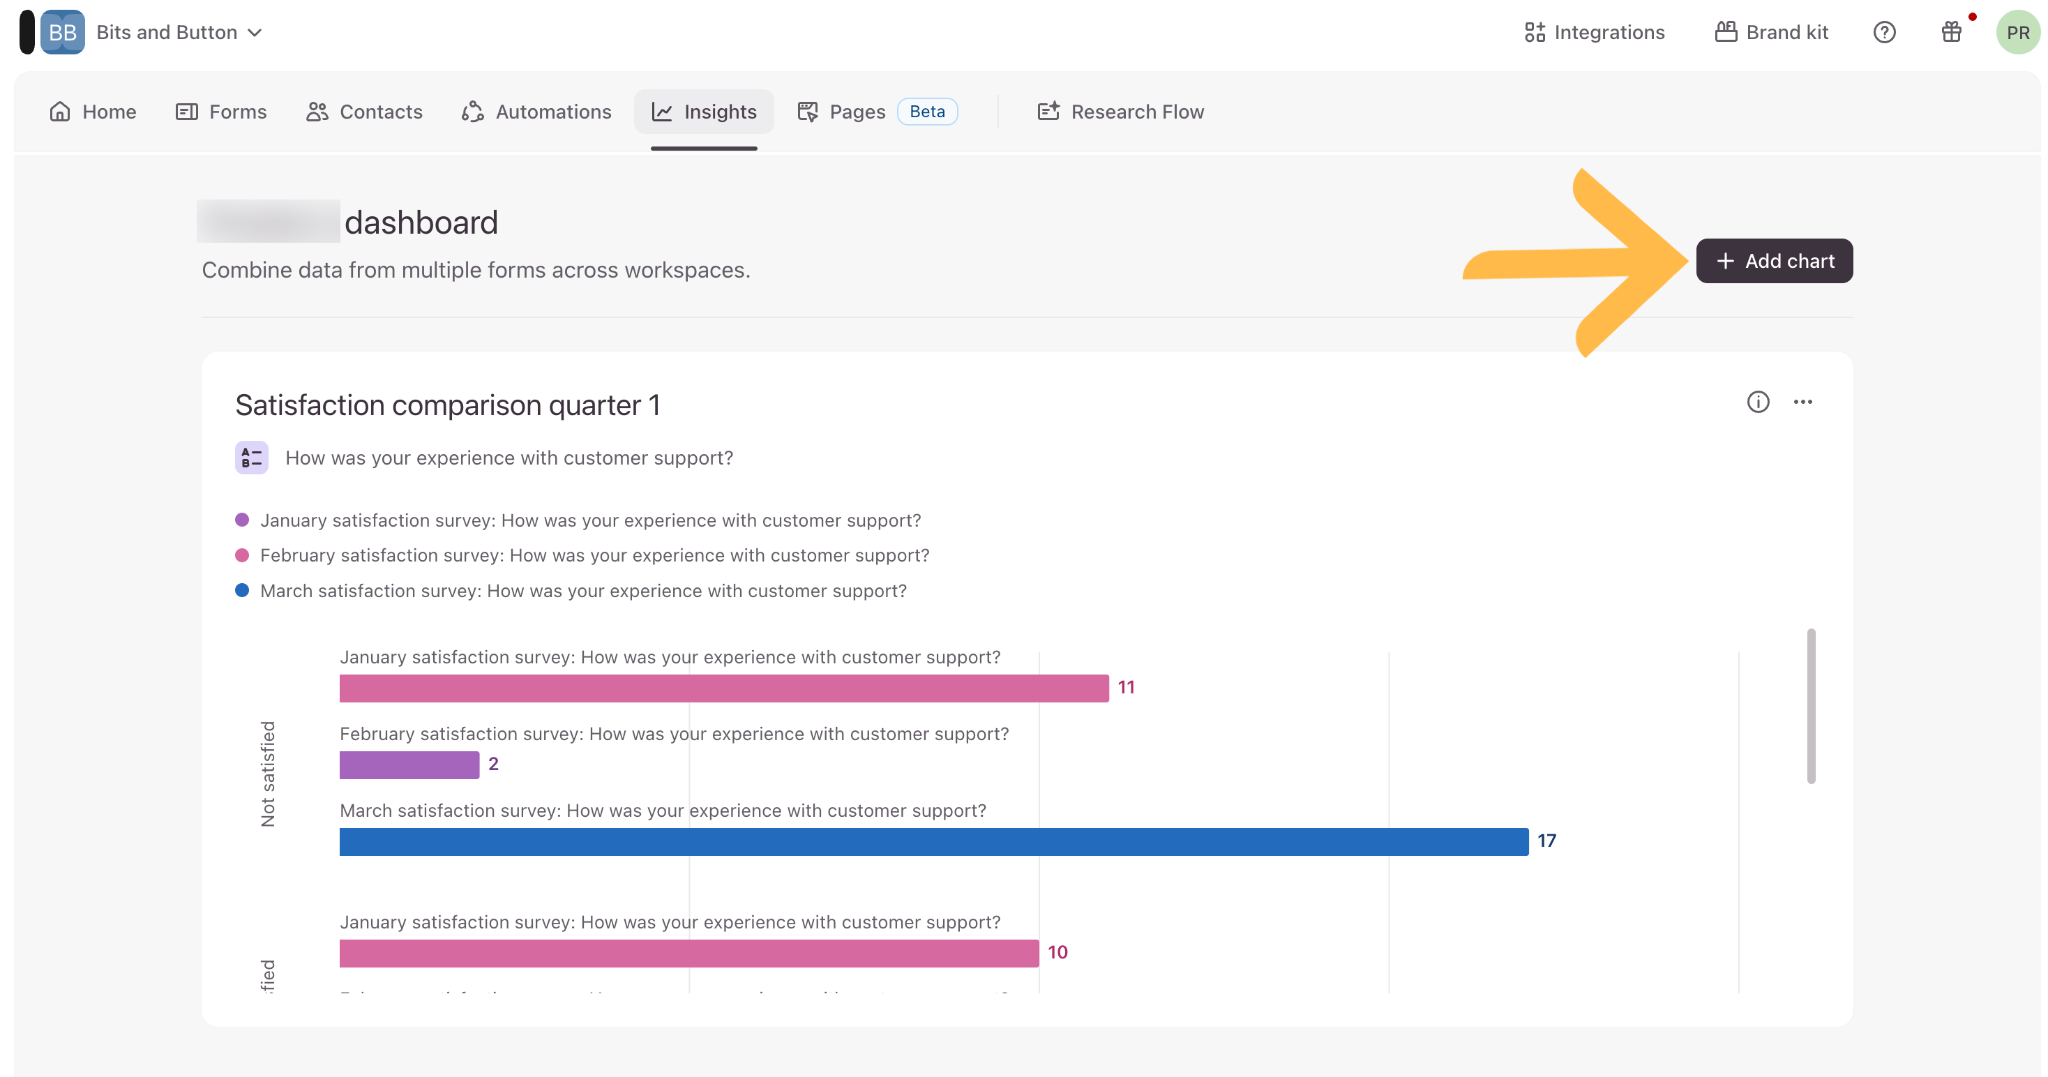Click the multiple choice question type icon

(252, 458)
